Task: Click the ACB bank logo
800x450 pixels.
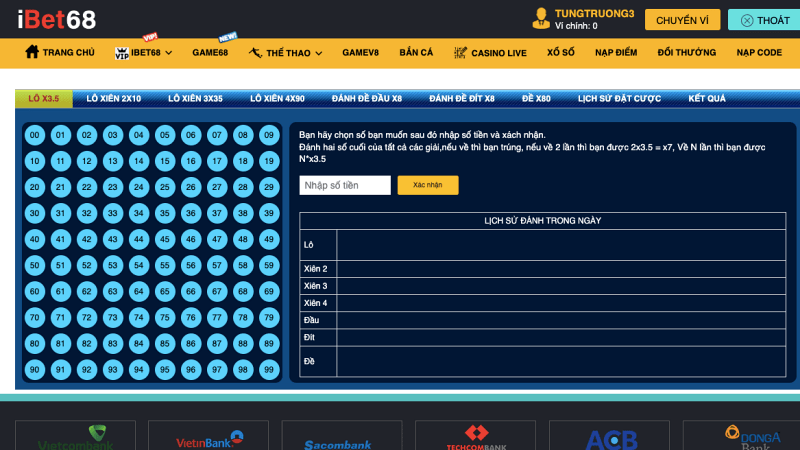Action: click(610, 438)
